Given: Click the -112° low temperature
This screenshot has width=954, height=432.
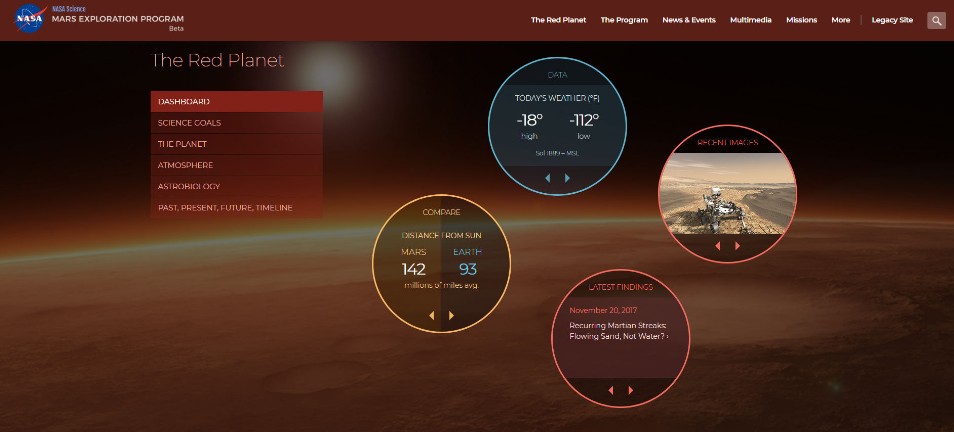Looking at the screenshot, I should pyautogui.click(x=584, y=120).
